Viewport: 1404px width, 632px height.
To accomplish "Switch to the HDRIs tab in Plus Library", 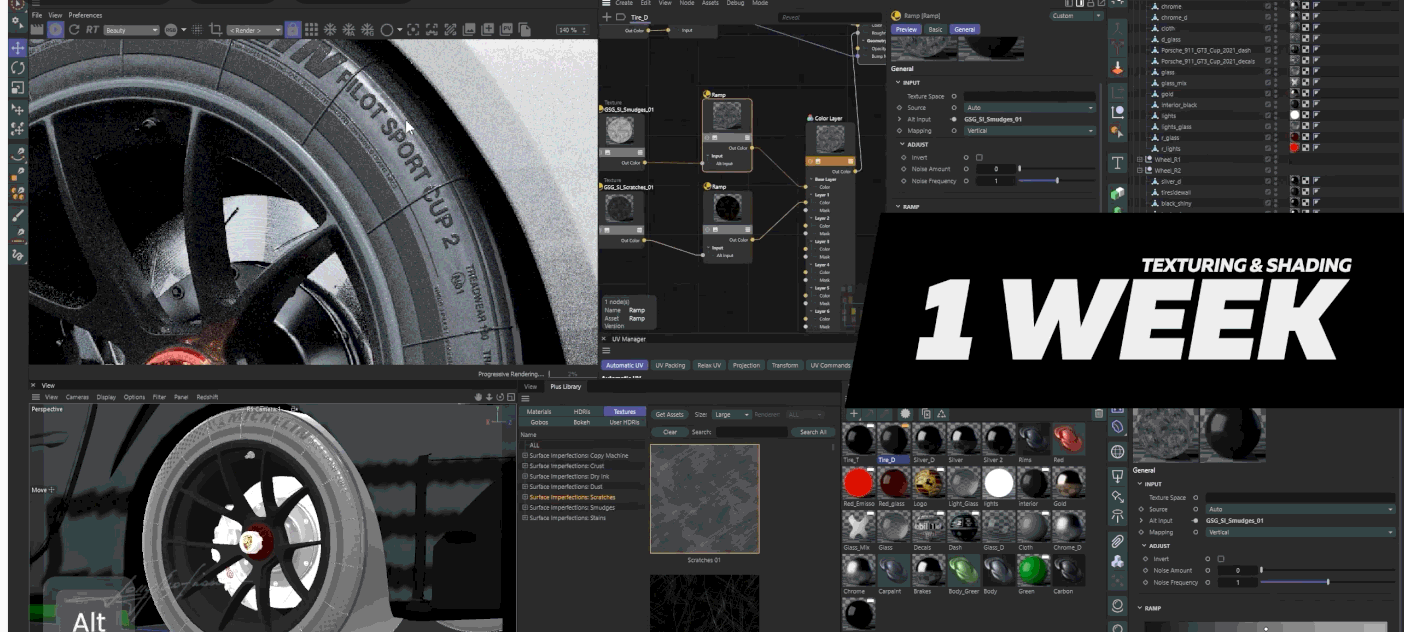I will tap(582, 412).
